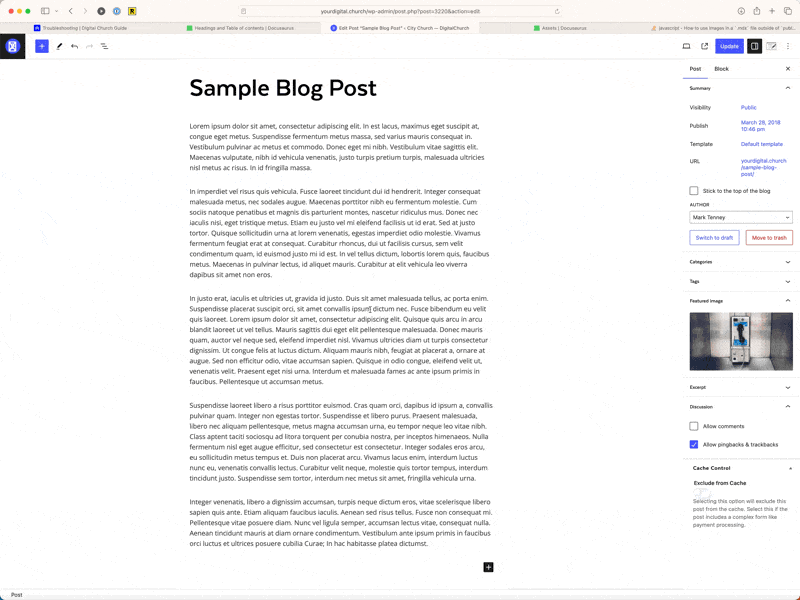Switch to the Block sidebar tab
800x600 pixels.
721,69
